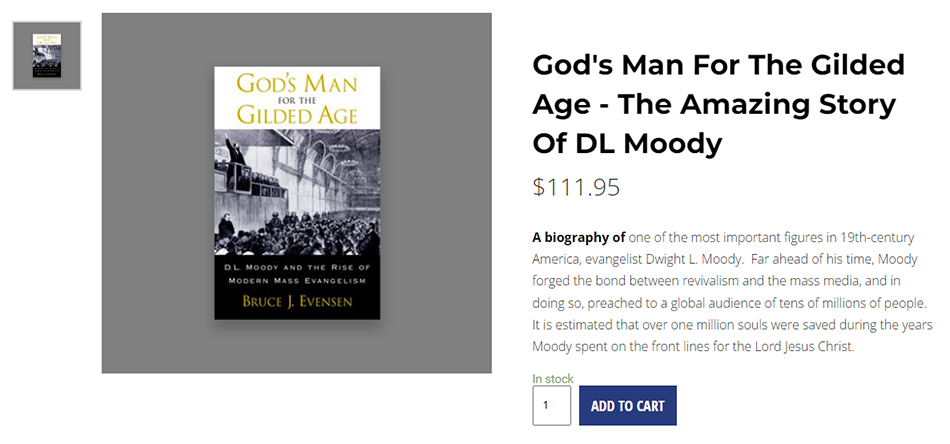Click the product title heading
The image size is (950, 444).
click(x=718, y=104)
